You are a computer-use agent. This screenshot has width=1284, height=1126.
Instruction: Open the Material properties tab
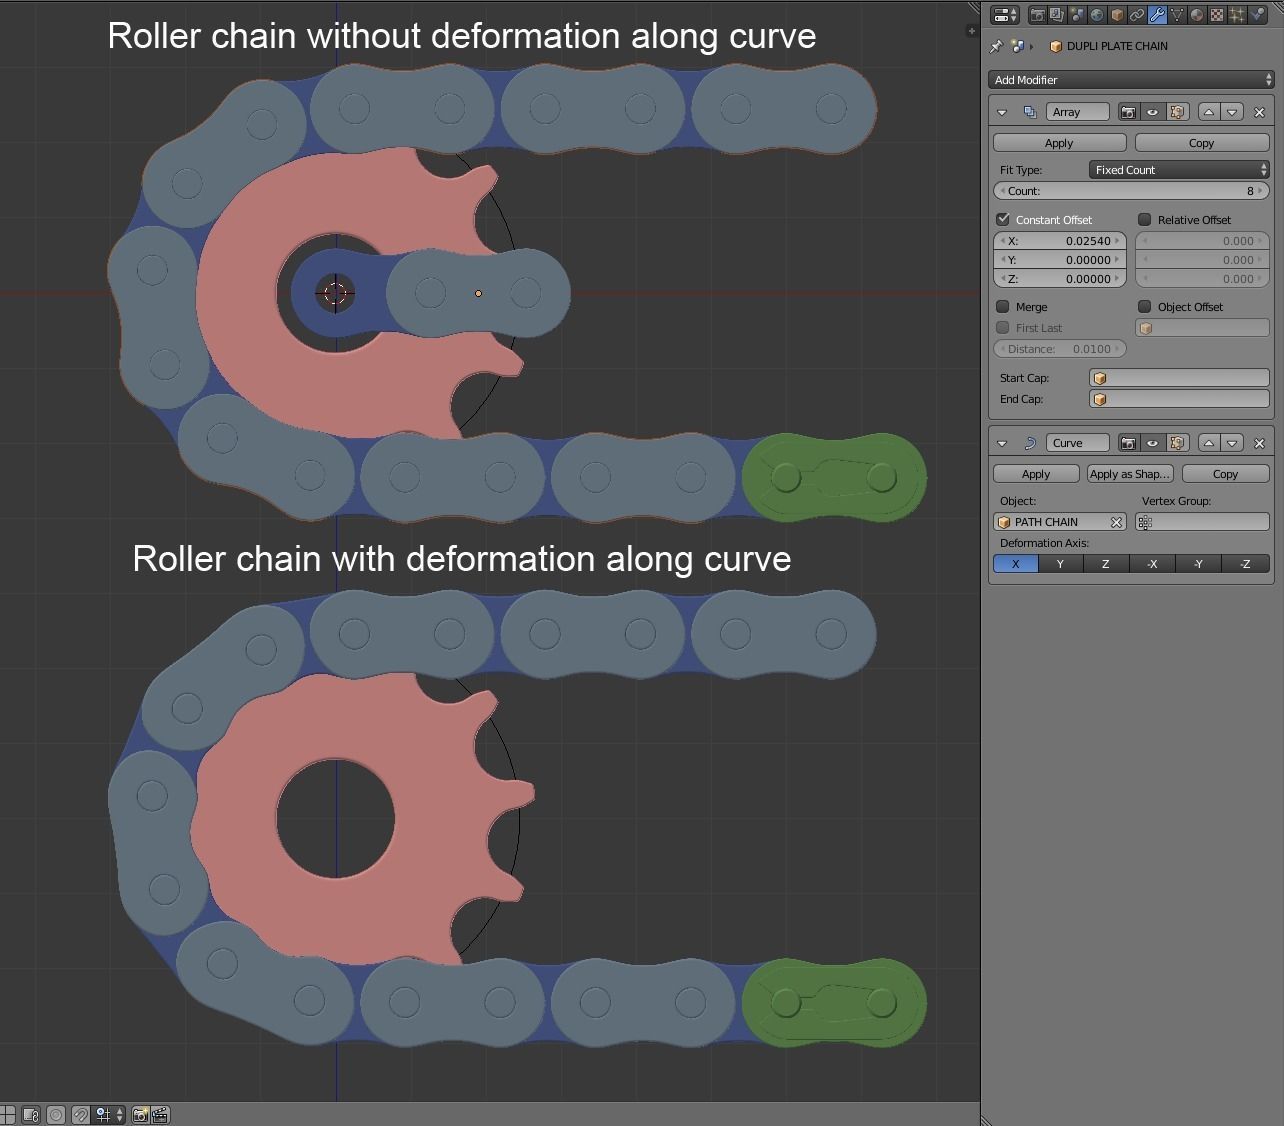[1197, 15]
